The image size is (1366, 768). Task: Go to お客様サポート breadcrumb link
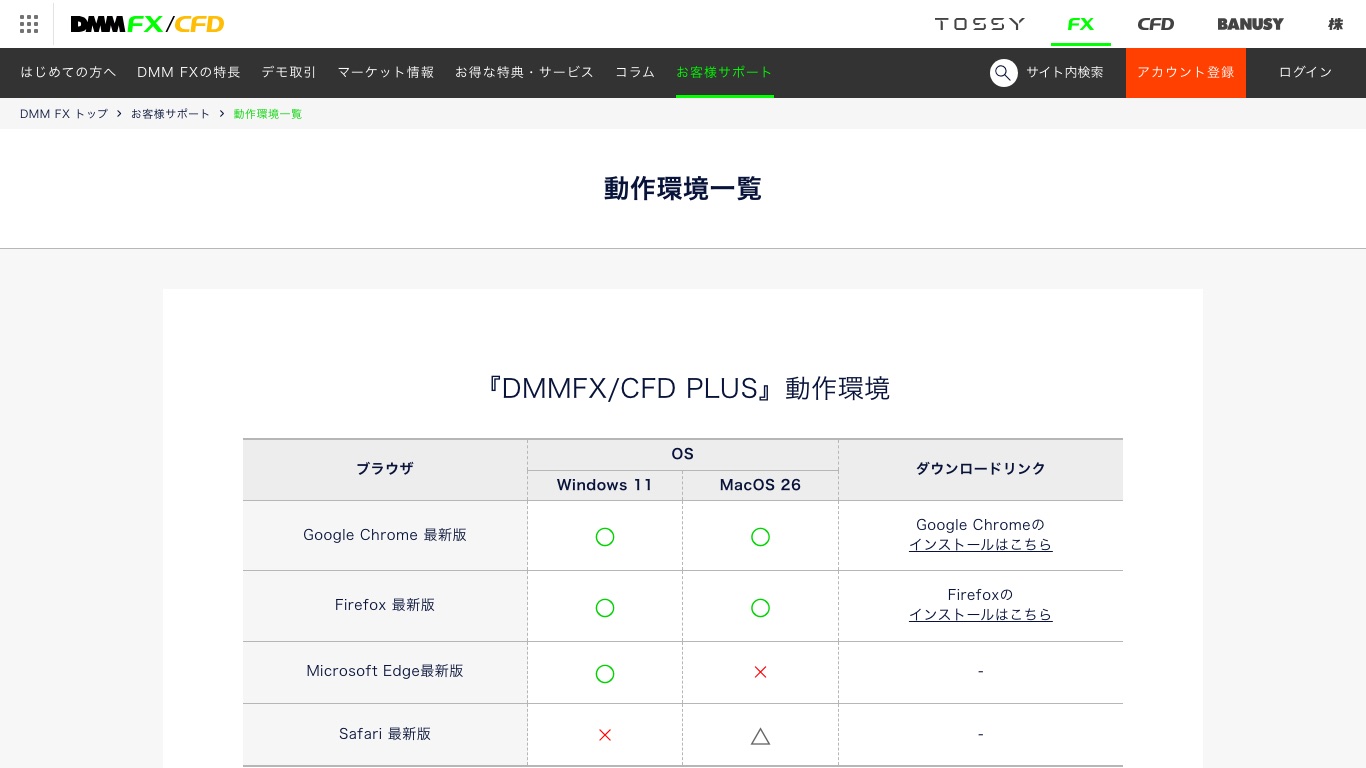pos(171,114)
